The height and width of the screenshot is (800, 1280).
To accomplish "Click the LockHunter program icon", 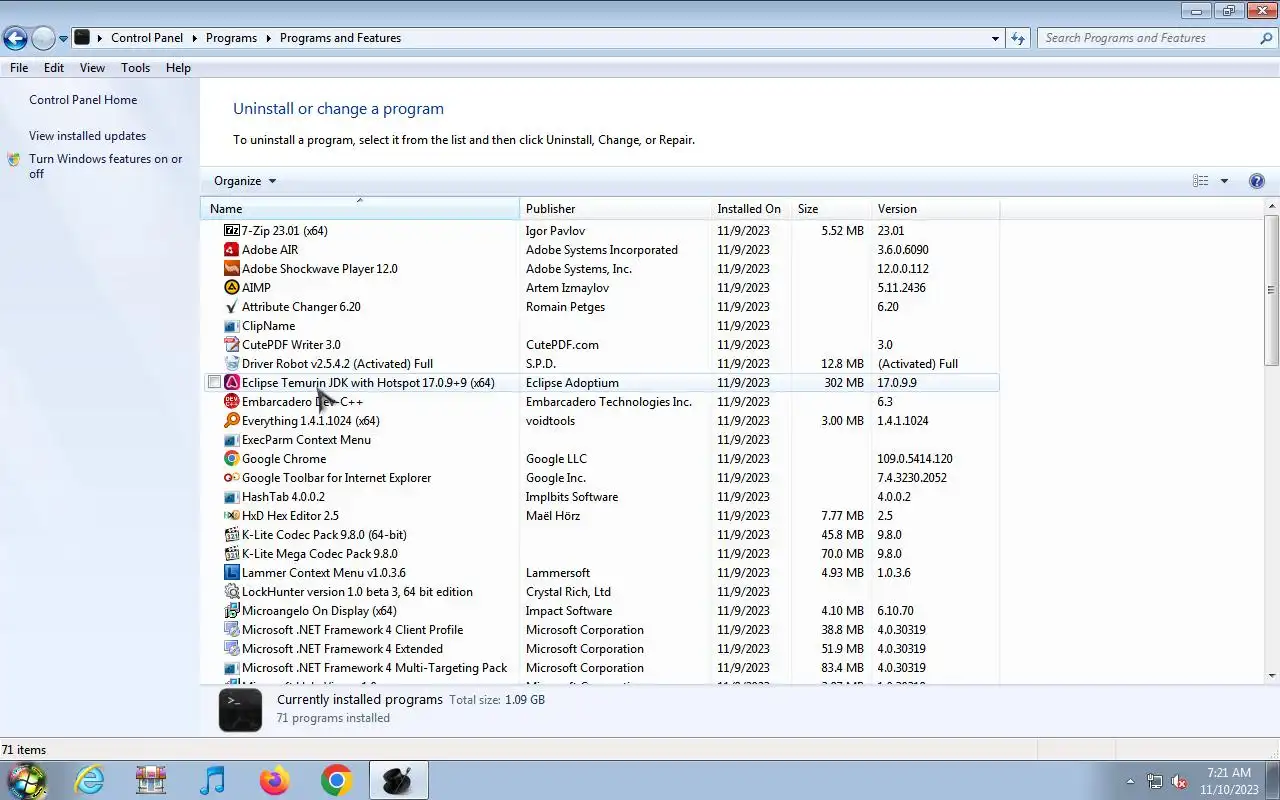I will (x=232, y=592).
